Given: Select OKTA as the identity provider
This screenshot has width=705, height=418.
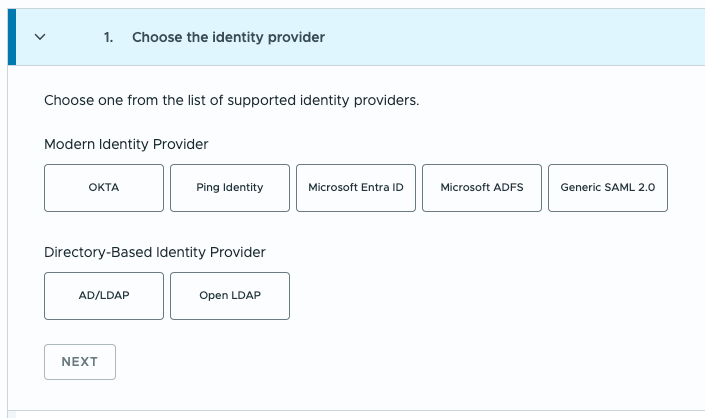Looking at the screenshot, I should coord(104,188).
